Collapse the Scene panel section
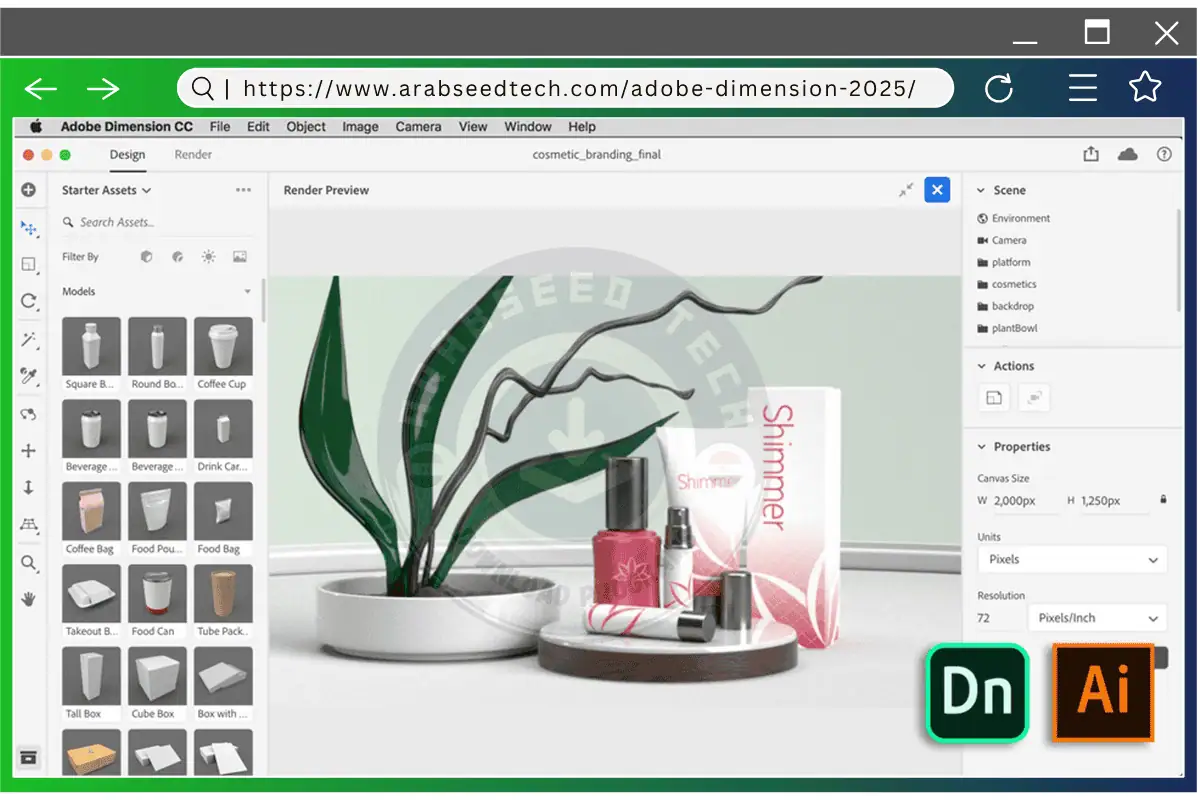This screenshot has height=800, width=1200. [981, 190]
